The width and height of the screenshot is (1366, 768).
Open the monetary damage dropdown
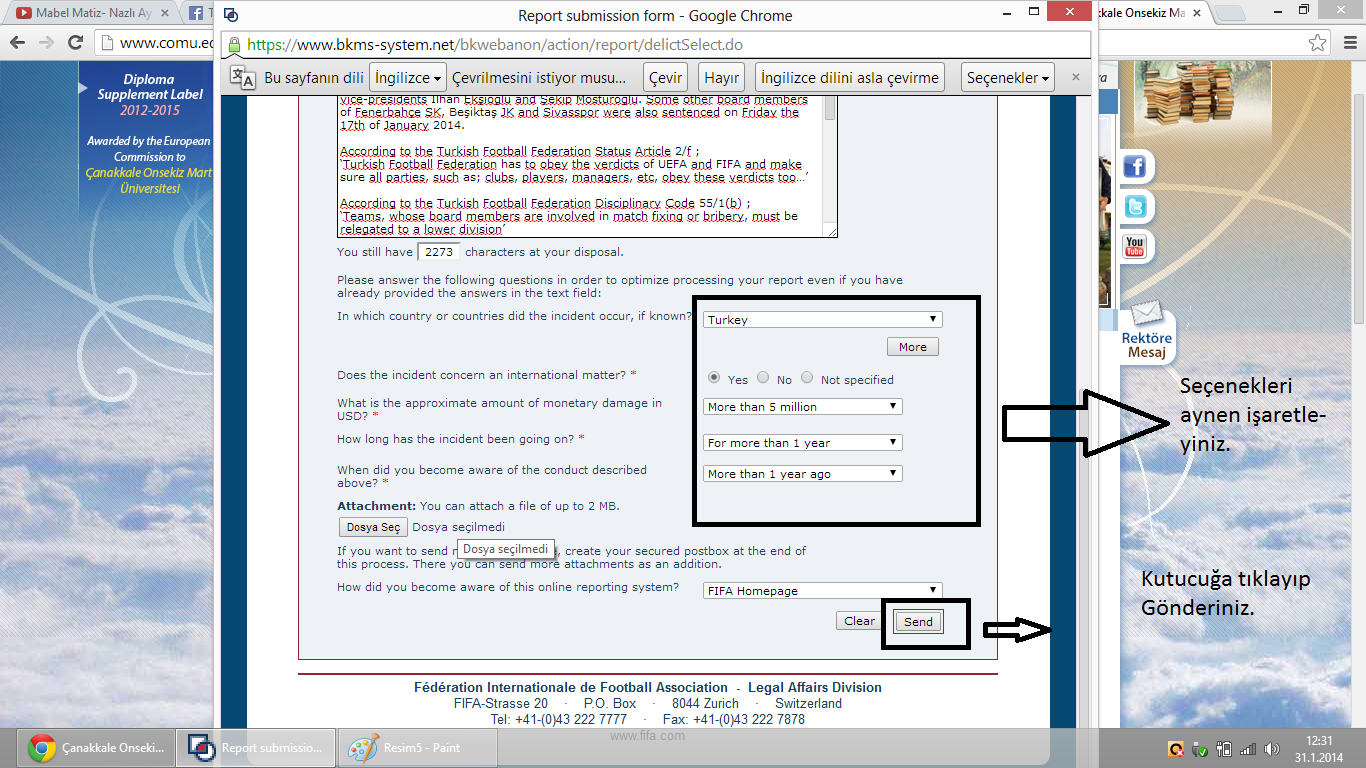(x=803, y=407)
